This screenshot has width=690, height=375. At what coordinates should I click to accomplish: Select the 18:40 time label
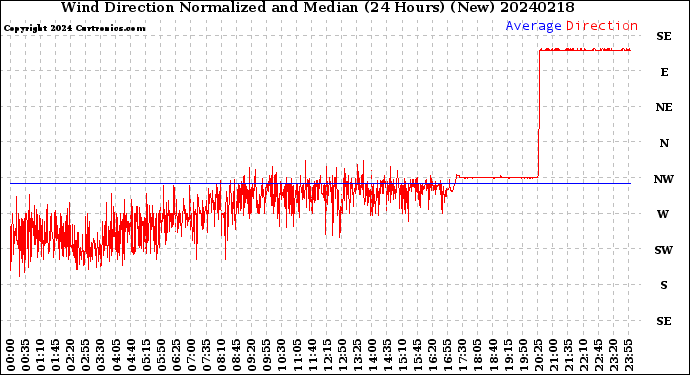point(493,355)
